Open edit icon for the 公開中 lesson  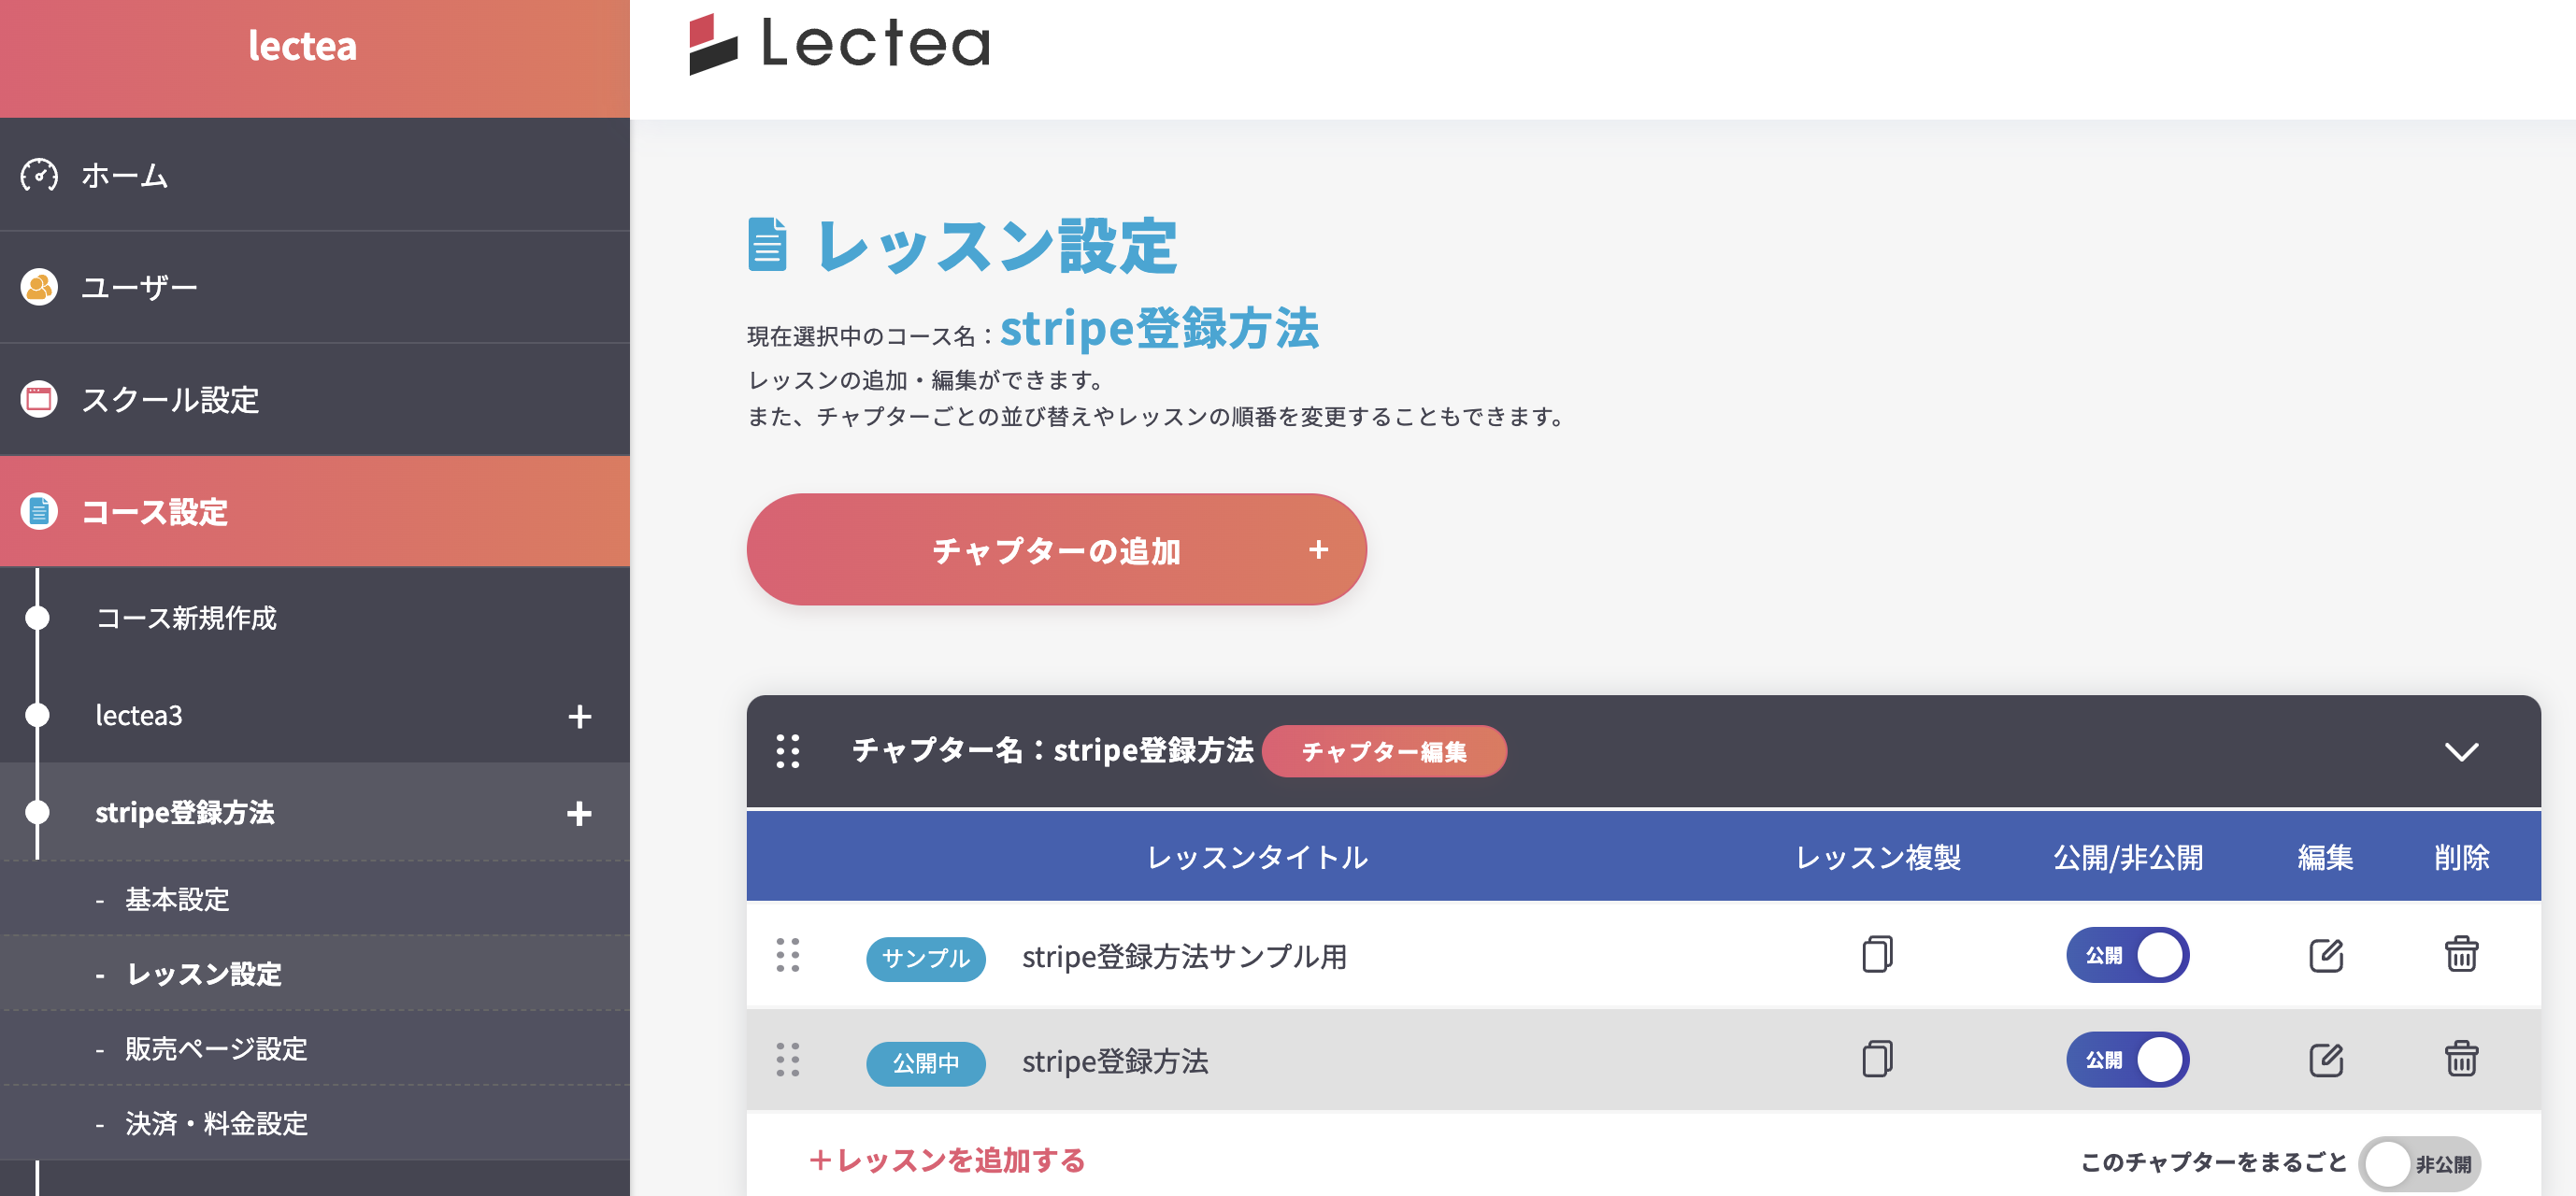(2325, 1059)
